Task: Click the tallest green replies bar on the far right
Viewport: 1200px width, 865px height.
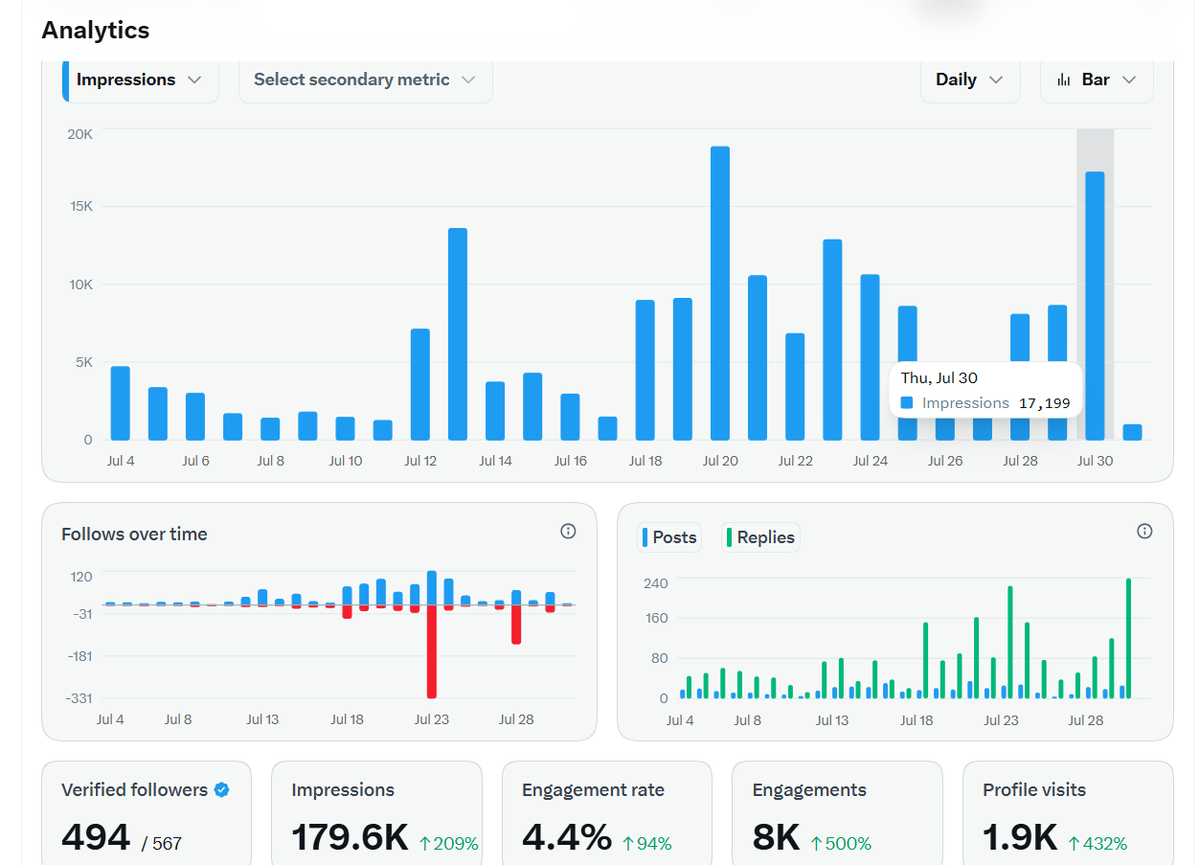Action: tap(1129, 638)
